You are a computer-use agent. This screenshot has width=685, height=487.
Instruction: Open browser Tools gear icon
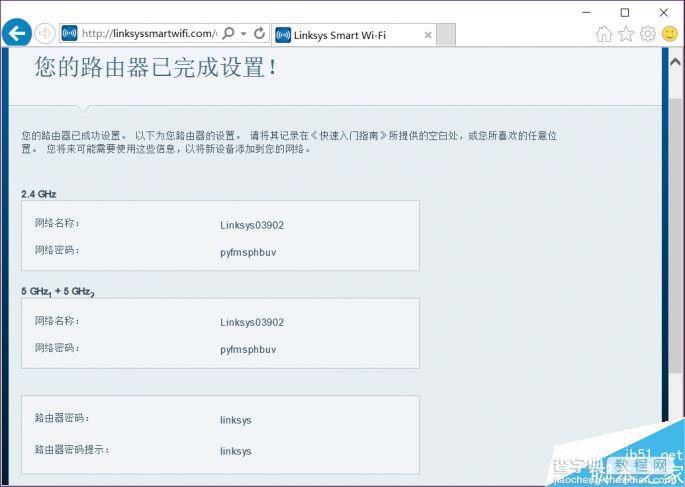(x=647, y=34)
